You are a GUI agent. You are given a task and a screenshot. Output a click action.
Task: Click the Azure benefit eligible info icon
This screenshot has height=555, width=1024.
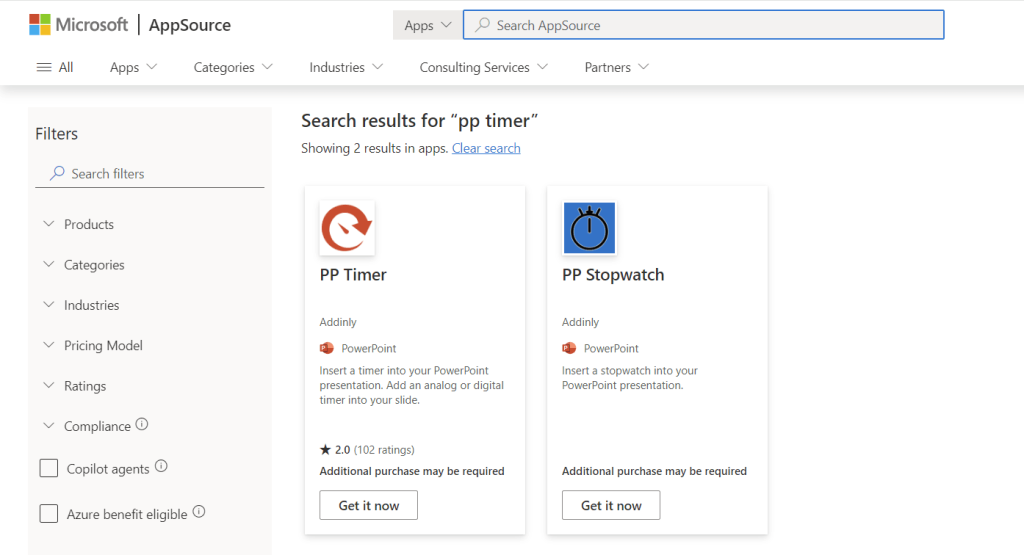pyautogui.click(x=199, y=512)
